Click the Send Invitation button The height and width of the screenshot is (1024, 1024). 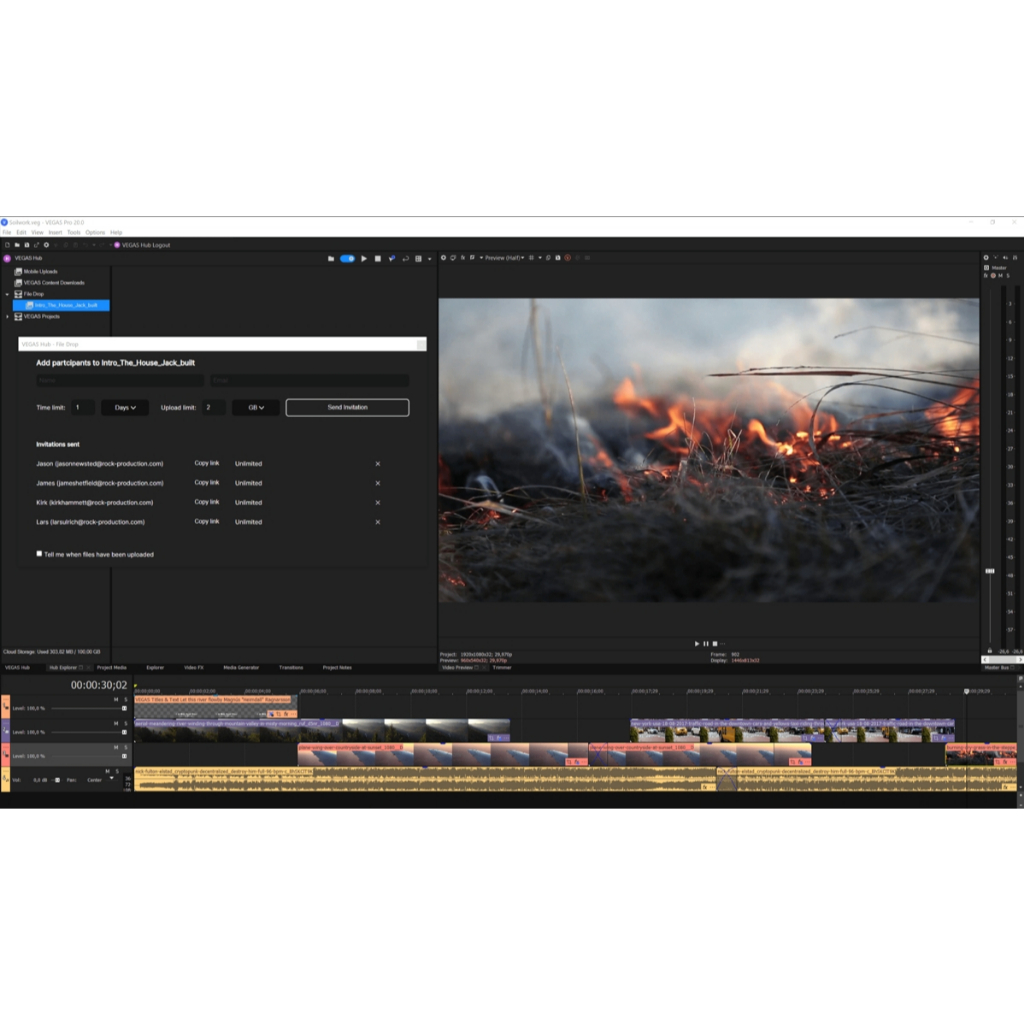(347, 408)
